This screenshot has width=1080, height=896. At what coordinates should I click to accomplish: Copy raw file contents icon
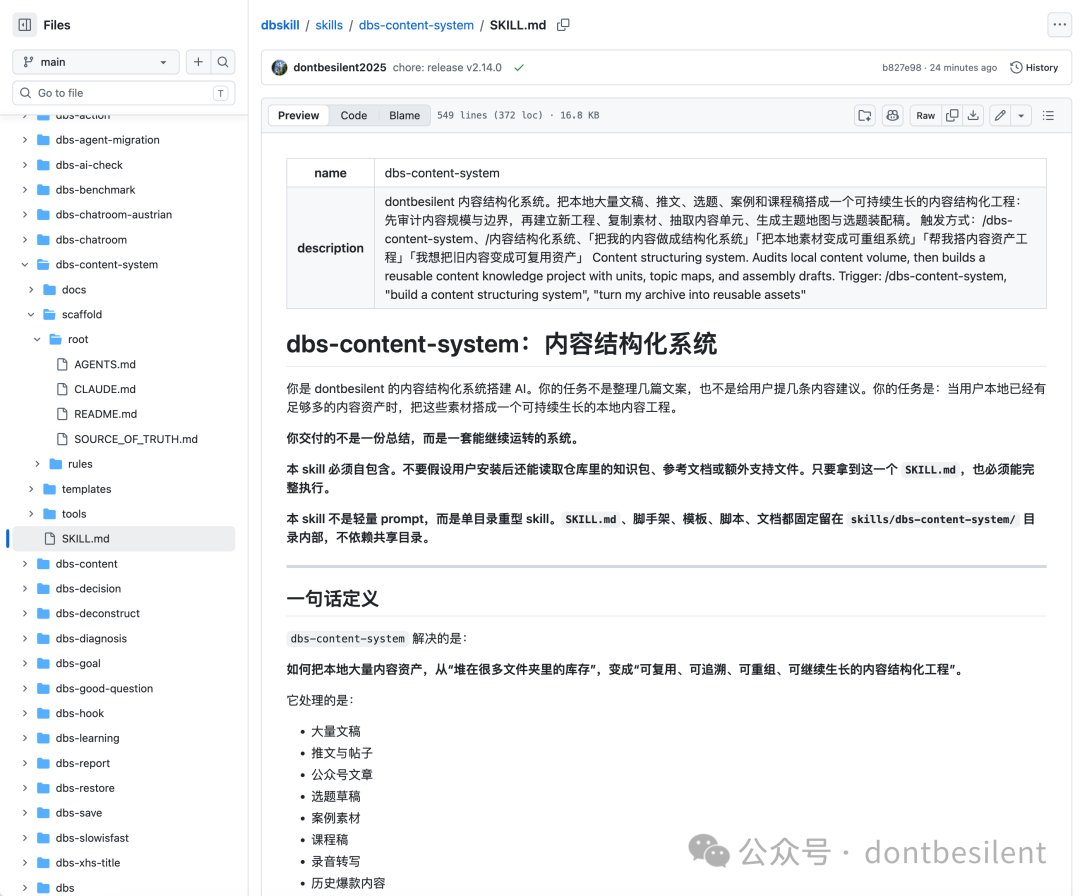tap(952, 115)
